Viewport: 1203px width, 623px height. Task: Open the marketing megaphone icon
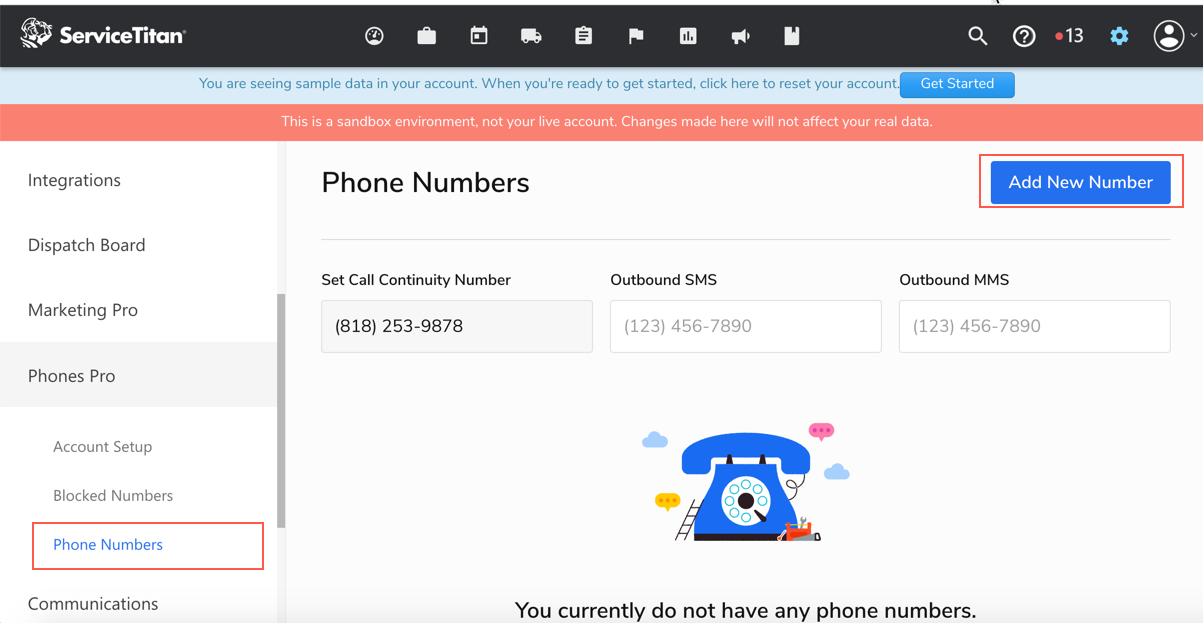pos(740,36)
